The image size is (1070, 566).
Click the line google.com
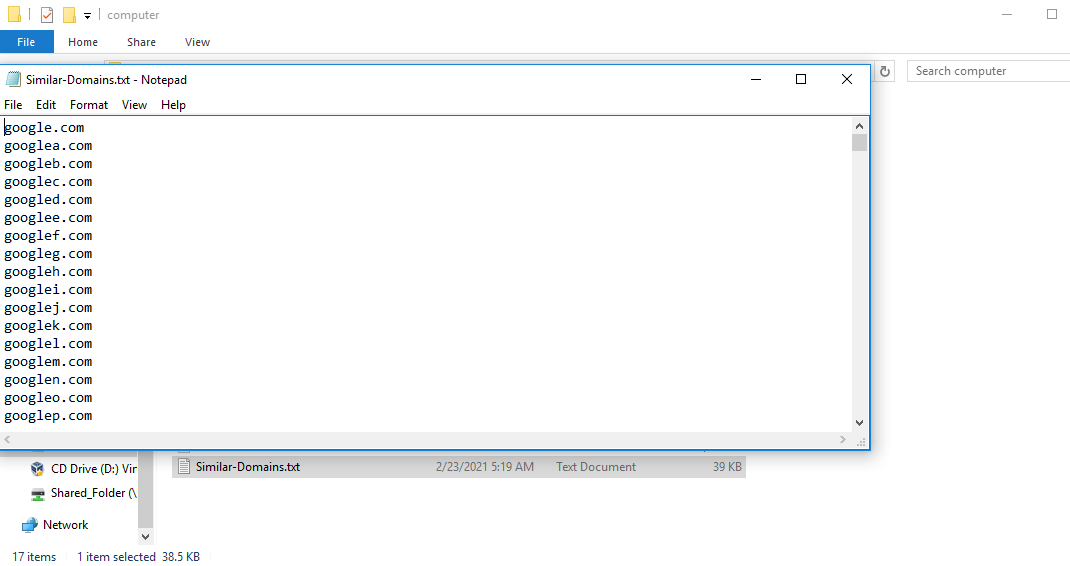[x=44, y=128]
